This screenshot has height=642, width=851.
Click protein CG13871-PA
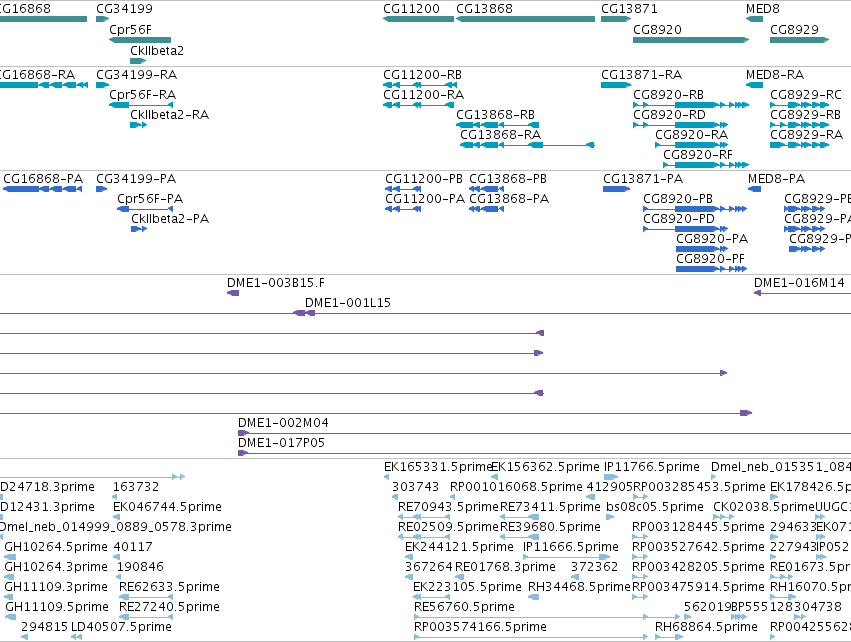click(617, 189)
